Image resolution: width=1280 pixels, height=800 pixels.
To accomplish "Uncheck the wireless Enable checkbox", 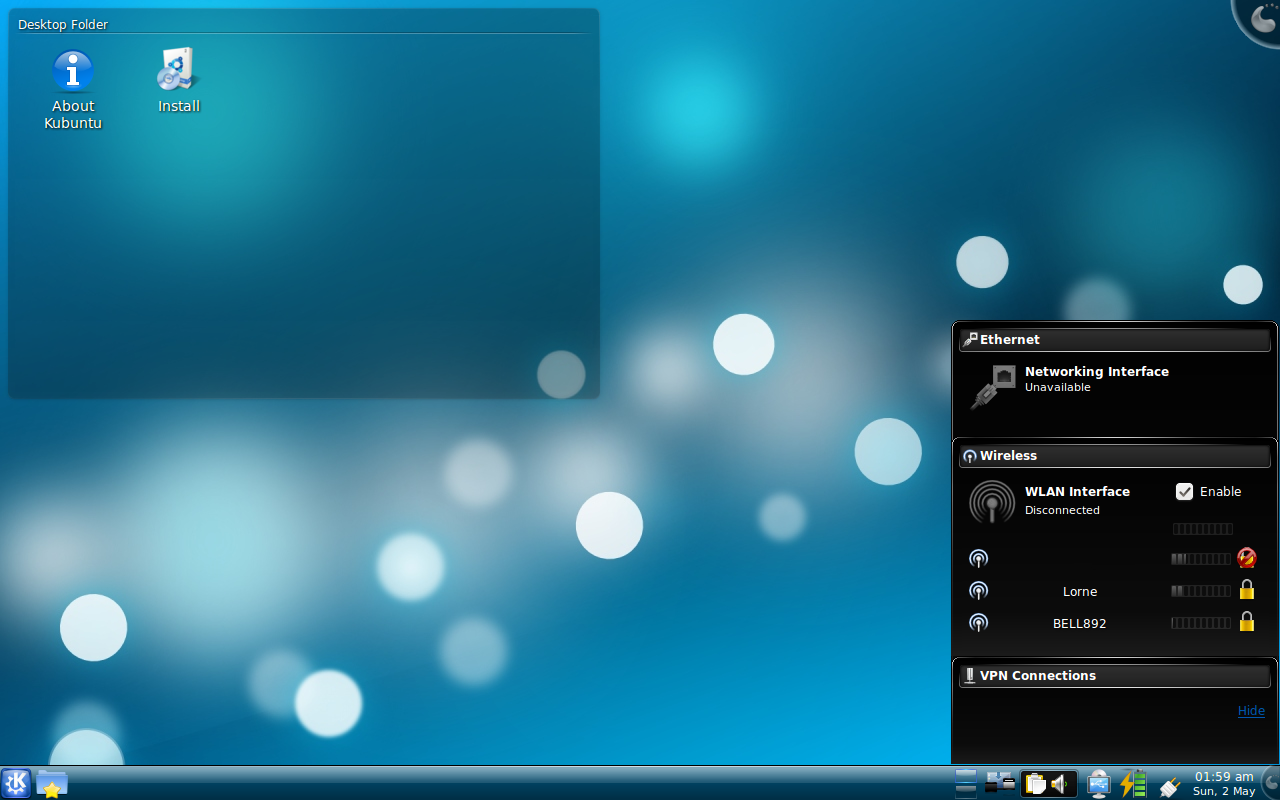I will [1185, 491].
